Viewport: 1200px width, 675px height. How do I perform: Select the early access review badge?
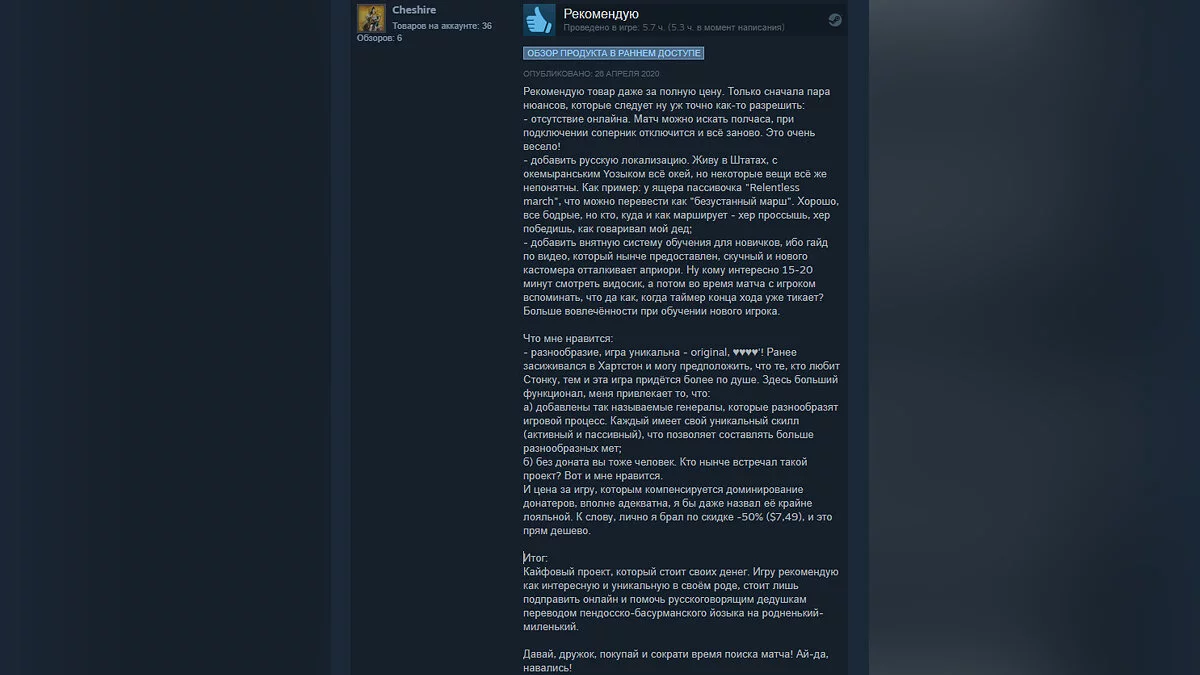pyautogui.click(x=613, y=53)
